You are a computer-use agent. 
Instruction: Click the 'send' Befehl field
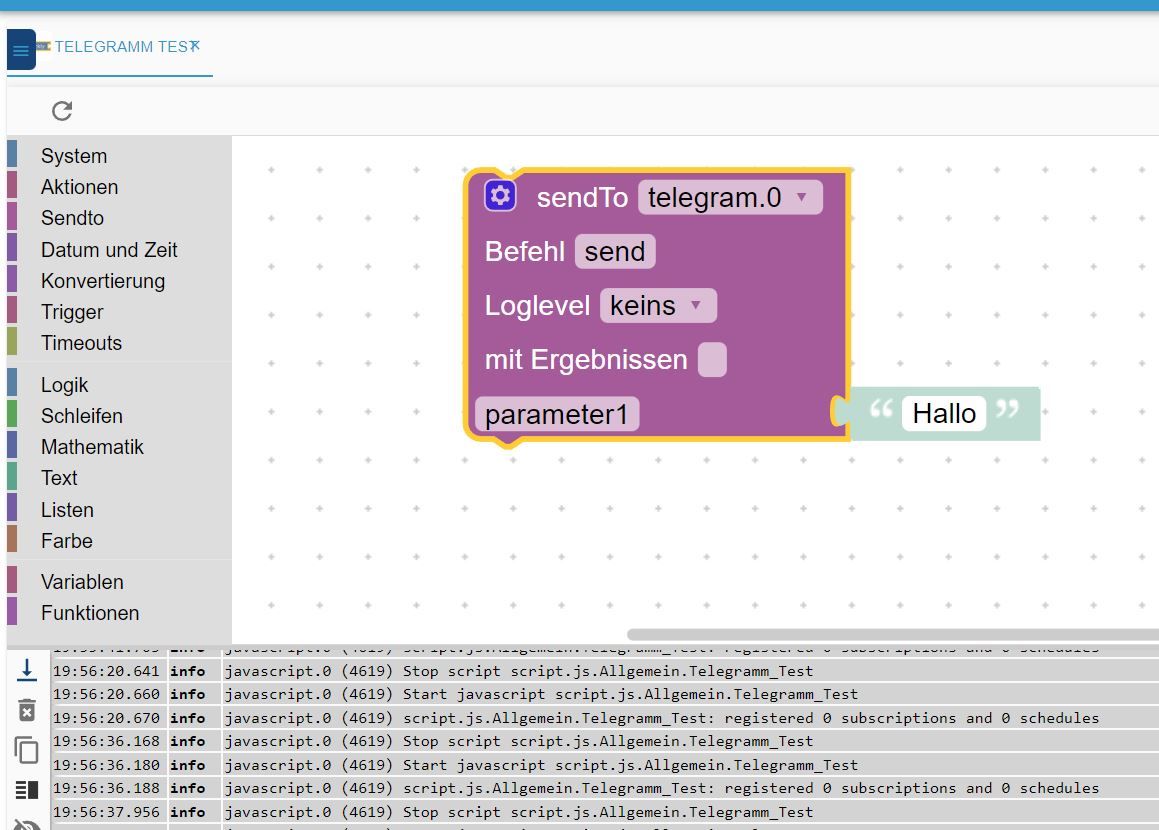pyautogui.click(x=615, y=252)
